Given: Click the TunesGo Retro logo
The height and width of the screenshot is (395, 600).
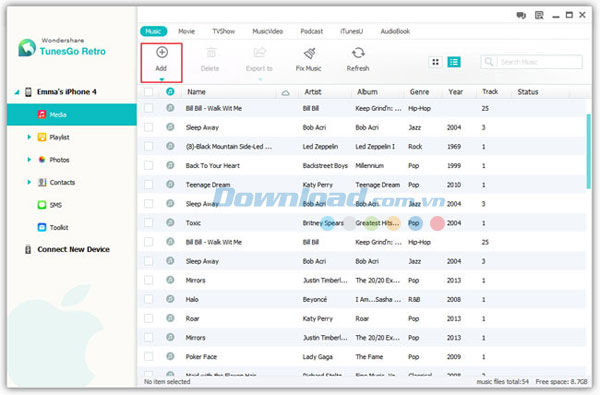Looking at the screenshot, I should pyautogui.click(x=27, y=48).
